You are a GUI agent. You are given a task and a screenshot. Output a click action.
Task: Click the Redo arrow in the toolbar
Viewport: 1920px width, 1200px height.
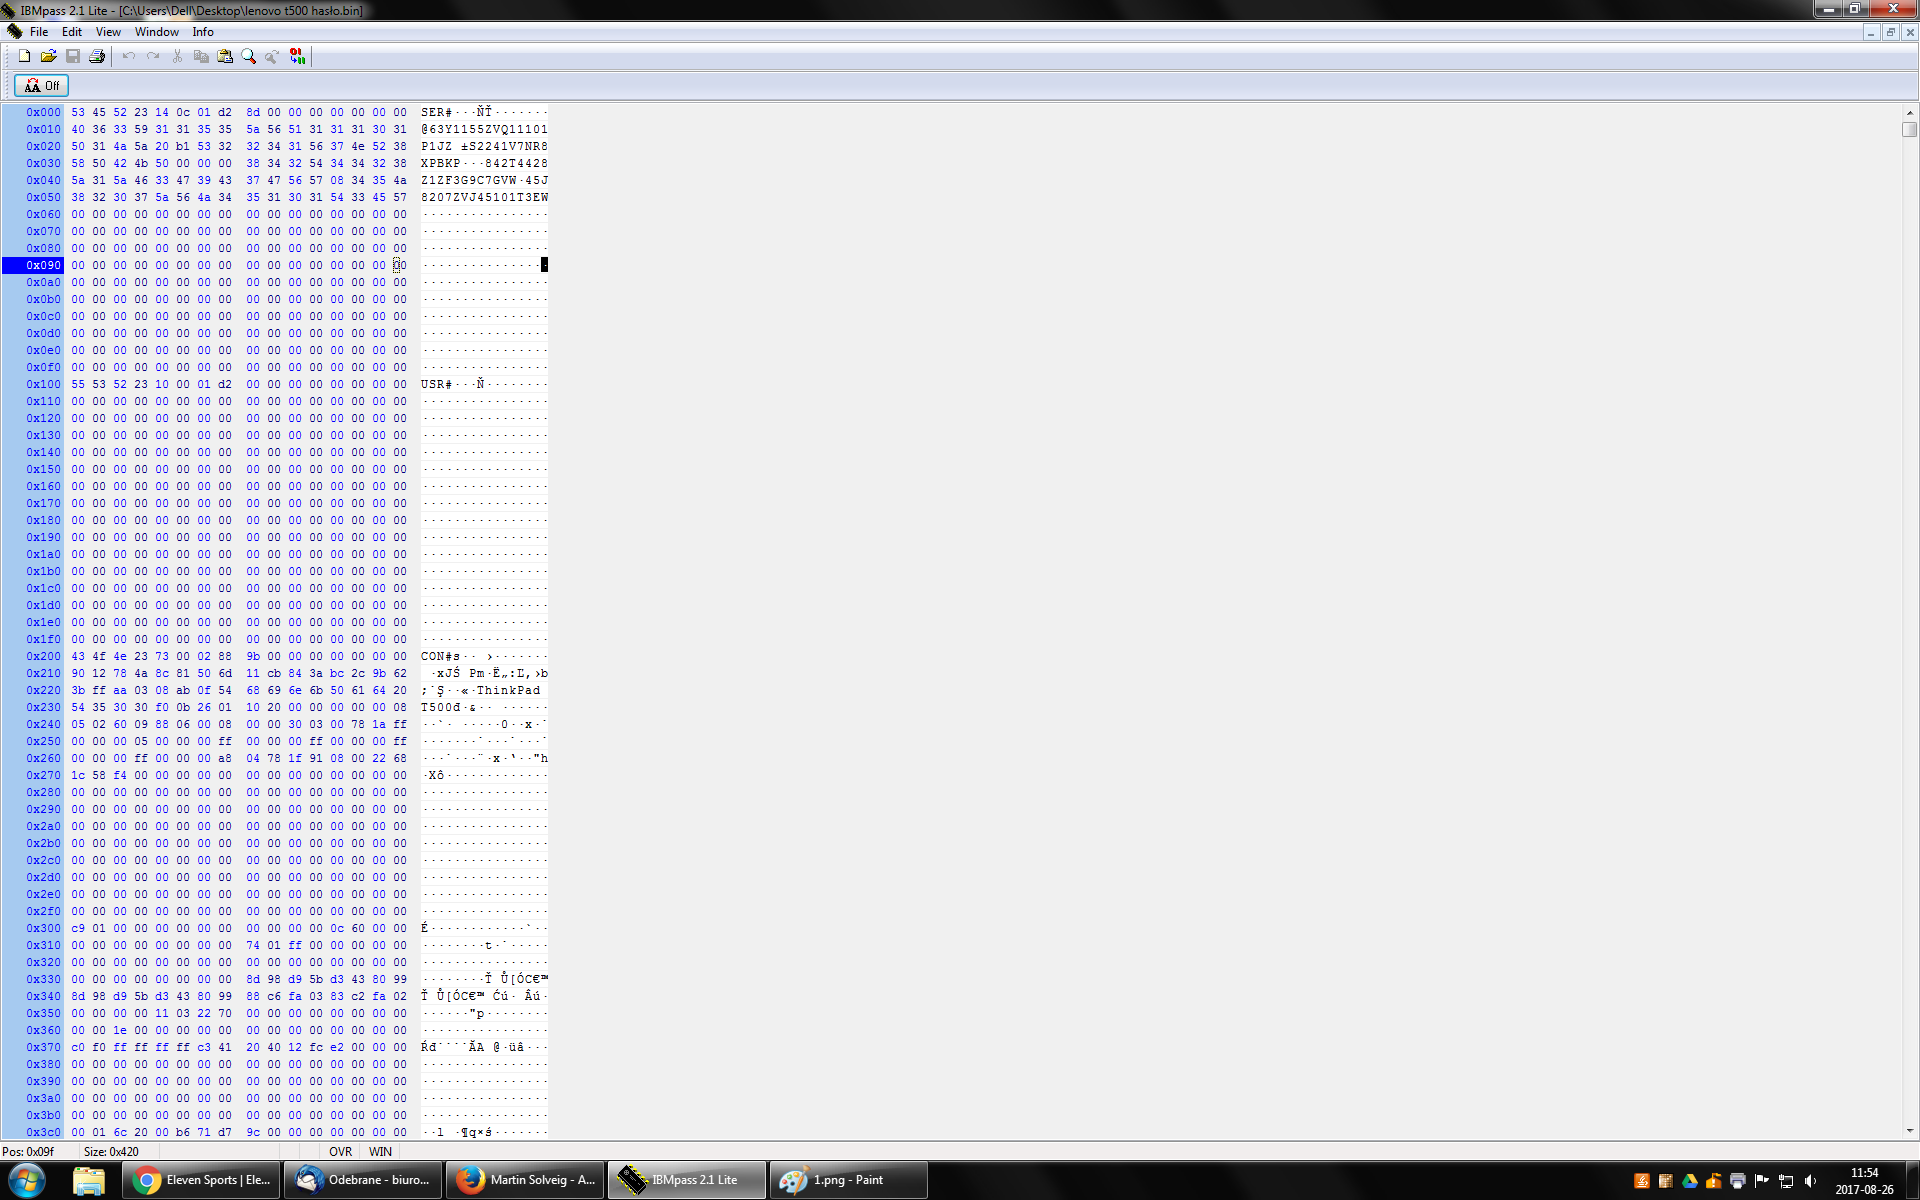pyautogui.click(x=153, y=57)
